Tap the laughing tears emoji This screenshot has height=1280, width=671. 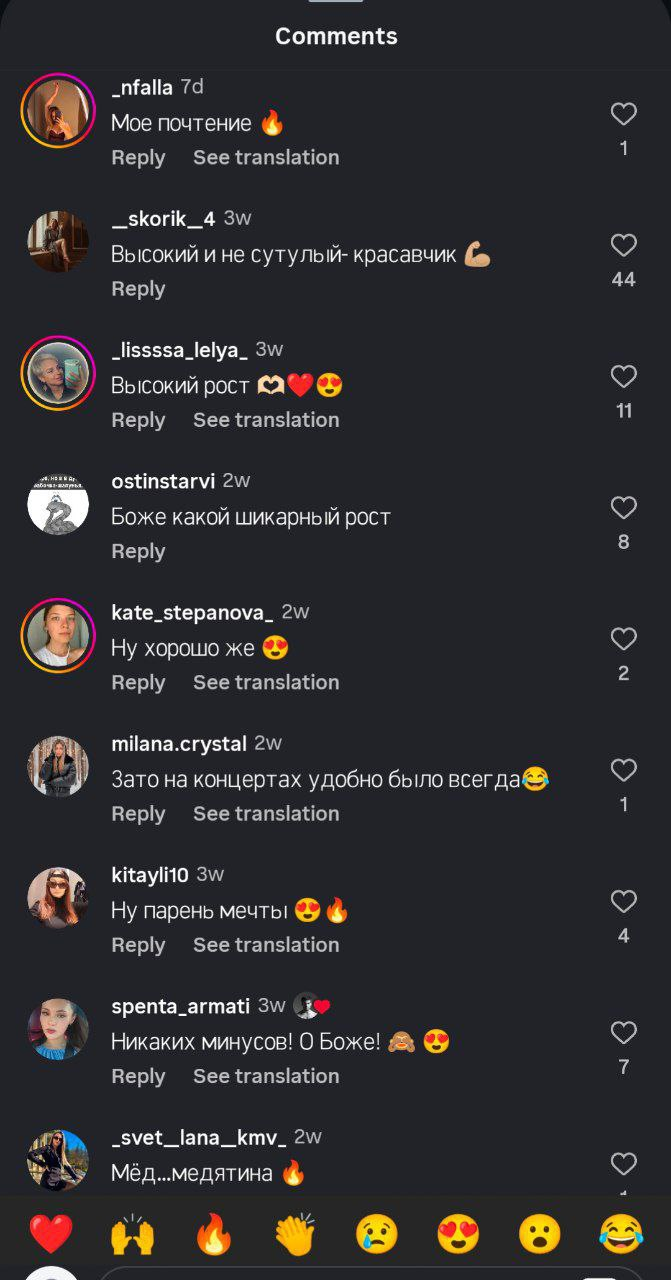pos(621,1234)
